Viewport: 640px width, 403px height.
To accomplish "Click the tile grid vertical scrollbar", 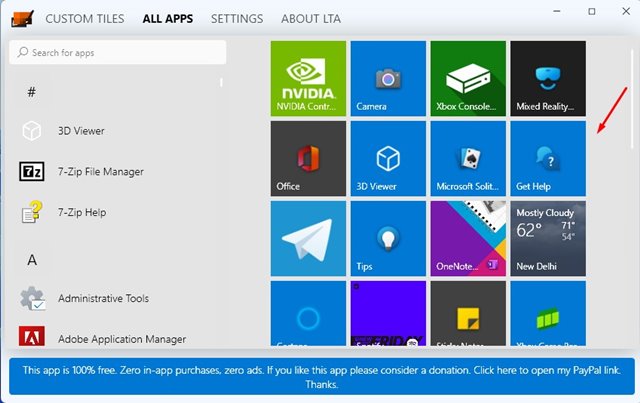I will coord(632,99).
